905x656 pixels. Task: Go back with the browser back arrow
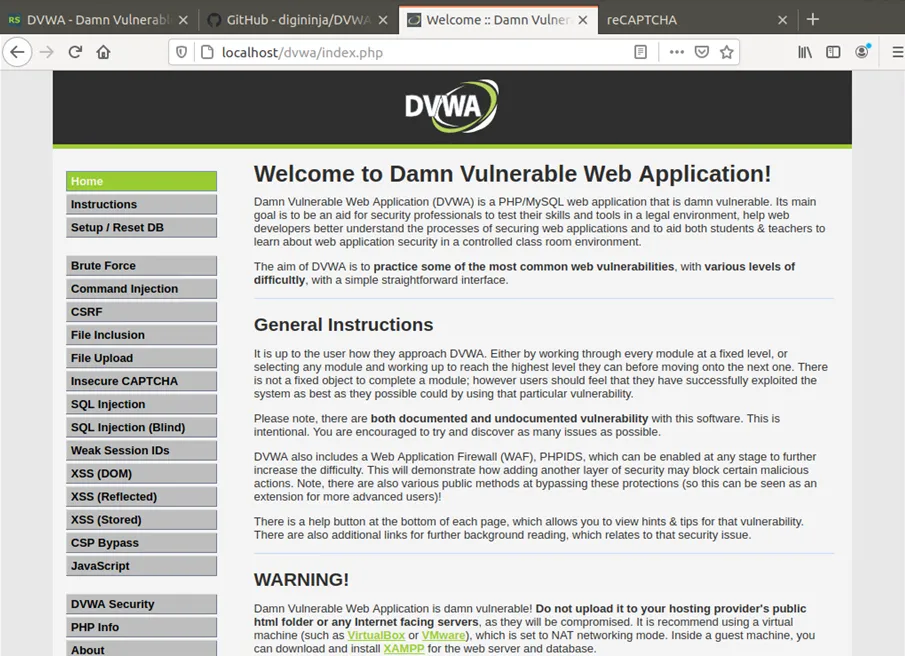click(17, 53)
